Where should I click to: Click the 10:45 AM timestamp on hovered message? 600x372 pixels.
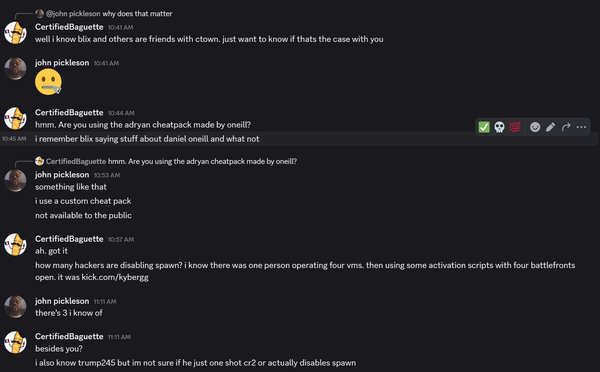14,139
